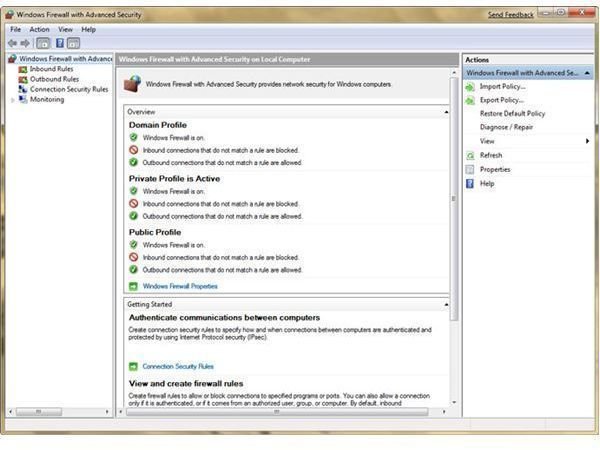
Task: Click the Inbound Rules icon in tree
Action: coord(23,69)
